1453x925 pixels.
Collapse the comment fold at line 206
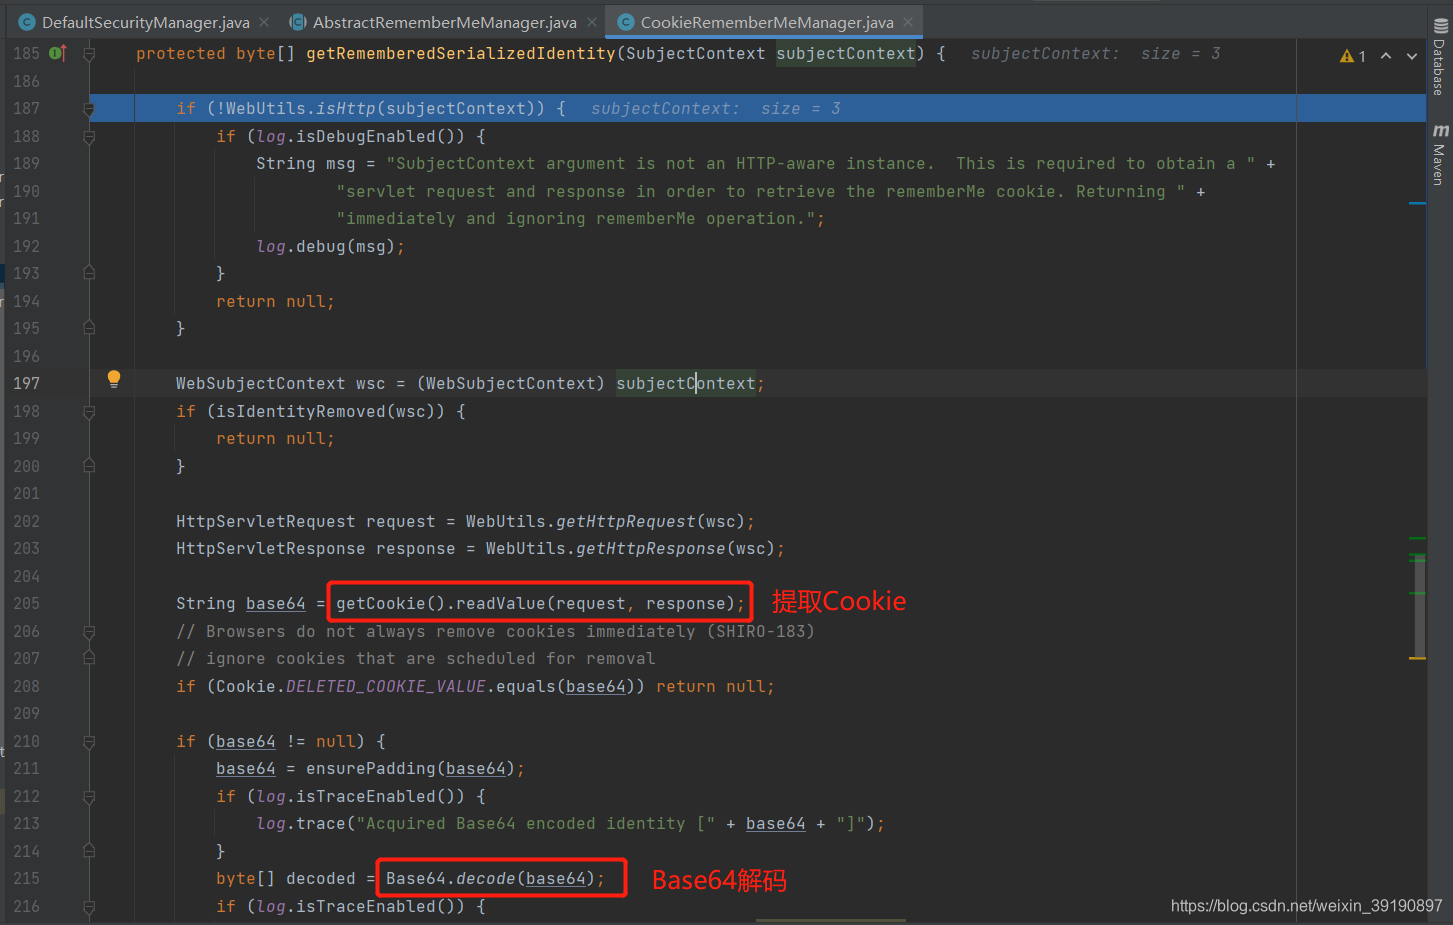89,631
